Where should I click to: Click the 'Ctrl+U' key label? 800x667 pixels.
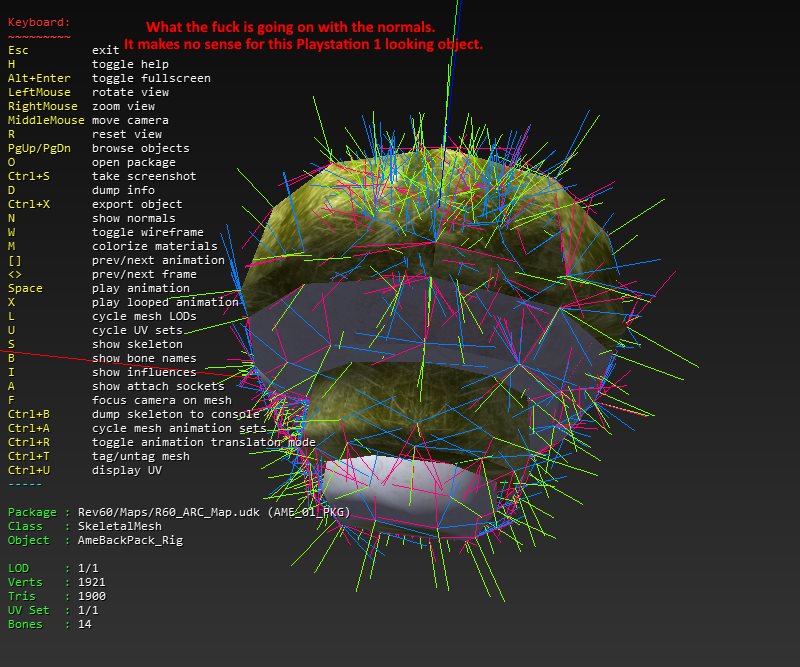29,471
